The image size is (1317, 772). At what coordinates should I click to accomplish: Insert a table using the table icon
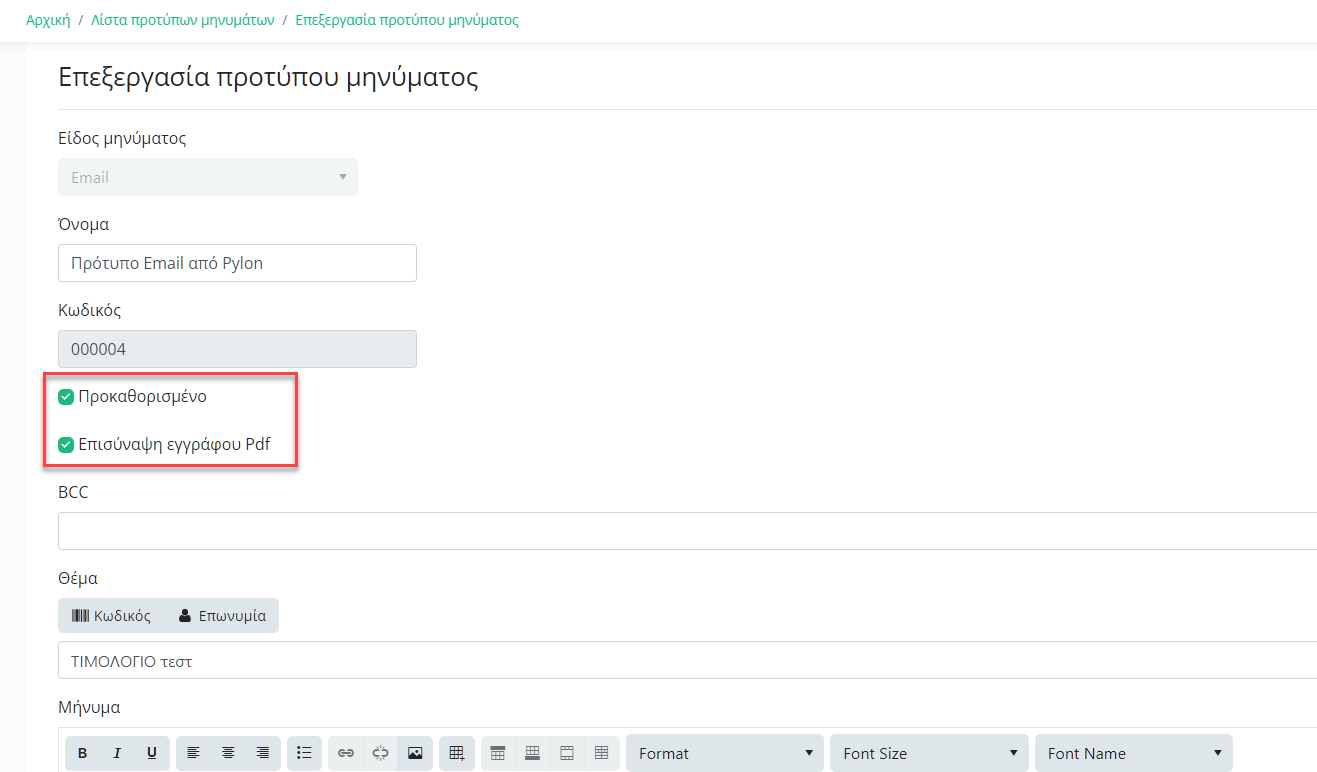click(457, 753)
